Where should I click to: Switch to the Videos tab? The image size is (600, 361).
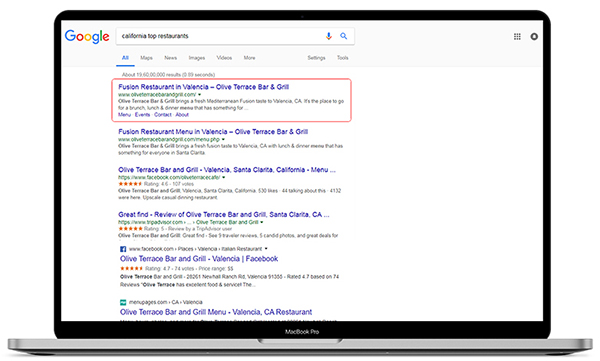click(x=224, y=58)
